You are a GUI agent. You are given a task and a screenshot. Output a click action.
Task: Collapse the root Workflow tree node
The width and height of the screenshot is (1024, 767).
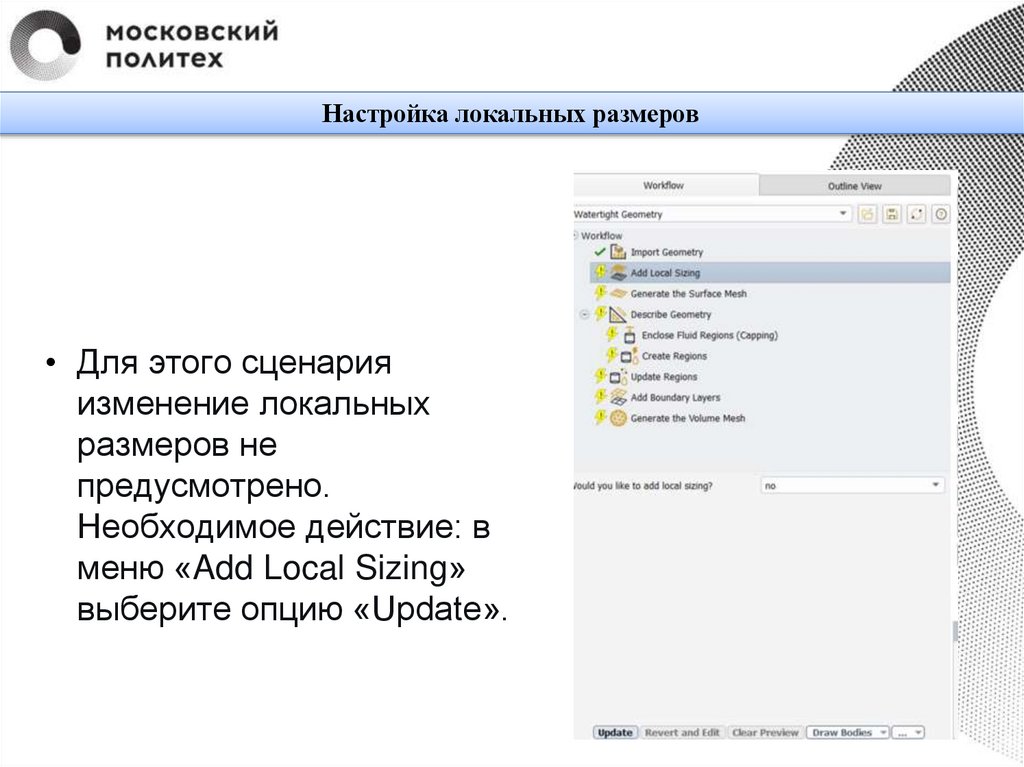[x=575, y=235]
